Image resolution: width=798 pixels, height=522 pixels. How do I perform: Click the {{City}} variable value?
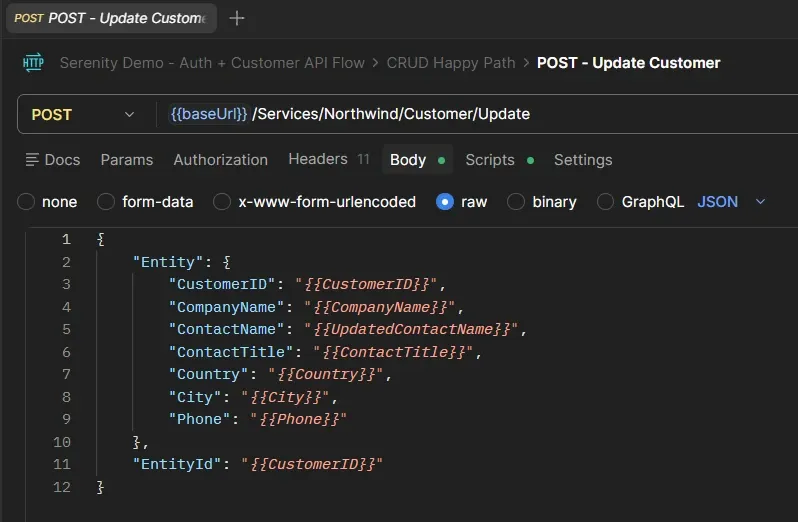[x=286, y=397]
